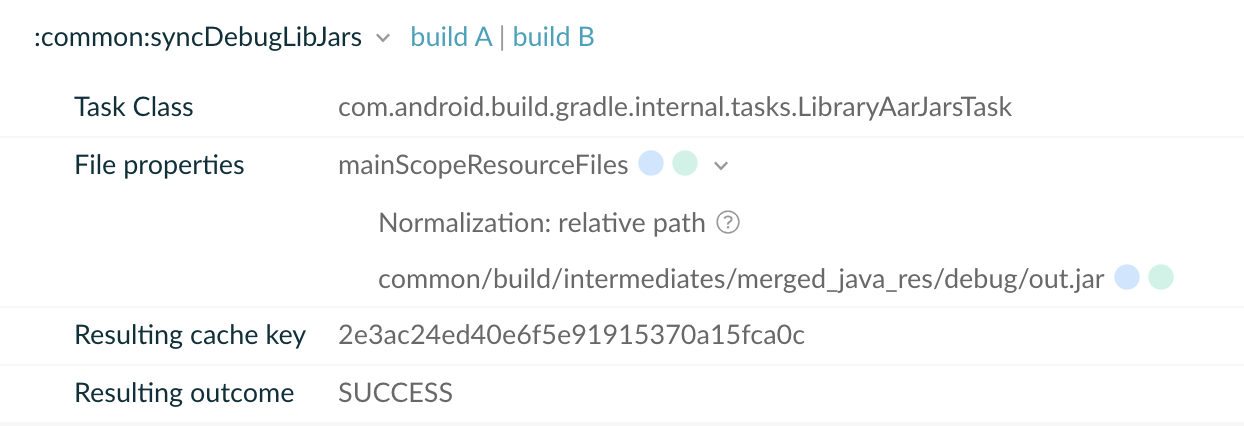Click the Resulting cache key label

click(x=190, y=335)
